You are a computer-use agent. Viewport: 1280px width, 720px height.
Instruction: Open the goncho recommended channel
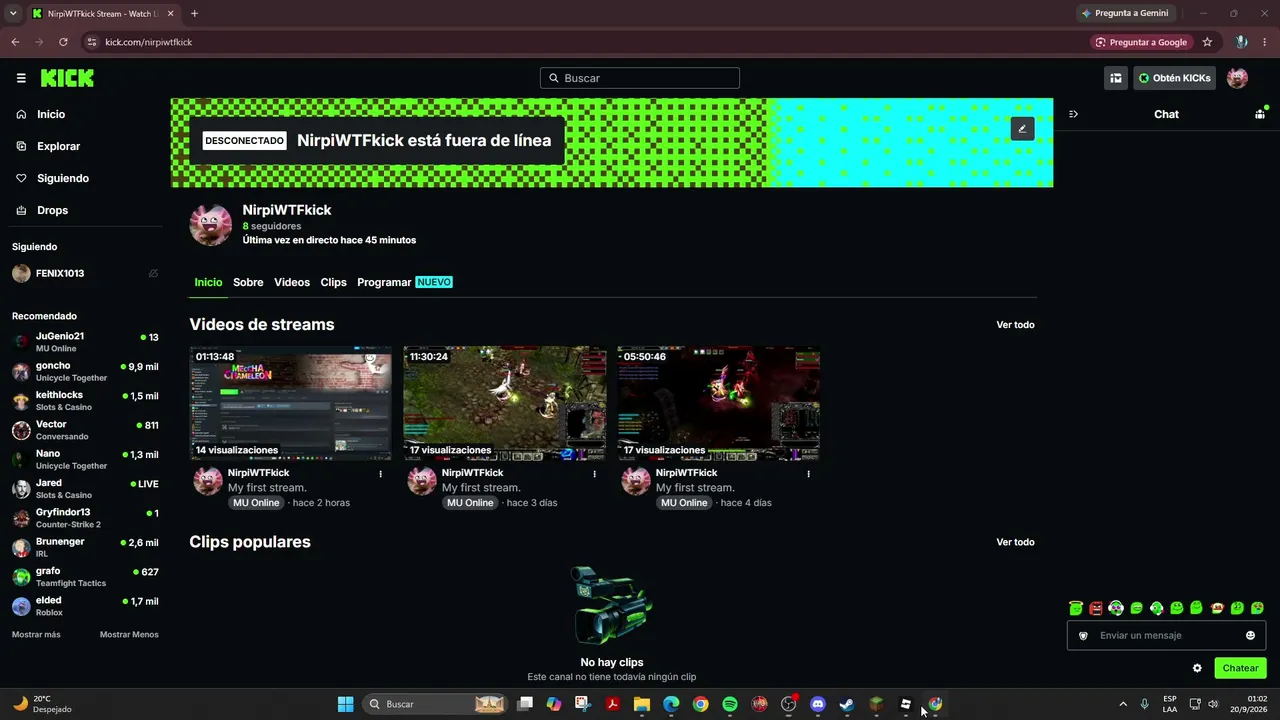click(85, 372)
